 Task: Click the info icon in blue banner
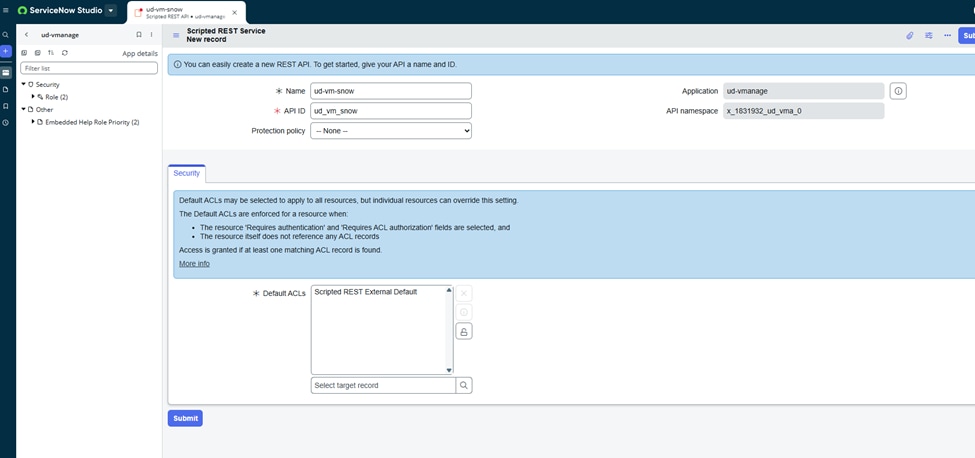point(178,64)
